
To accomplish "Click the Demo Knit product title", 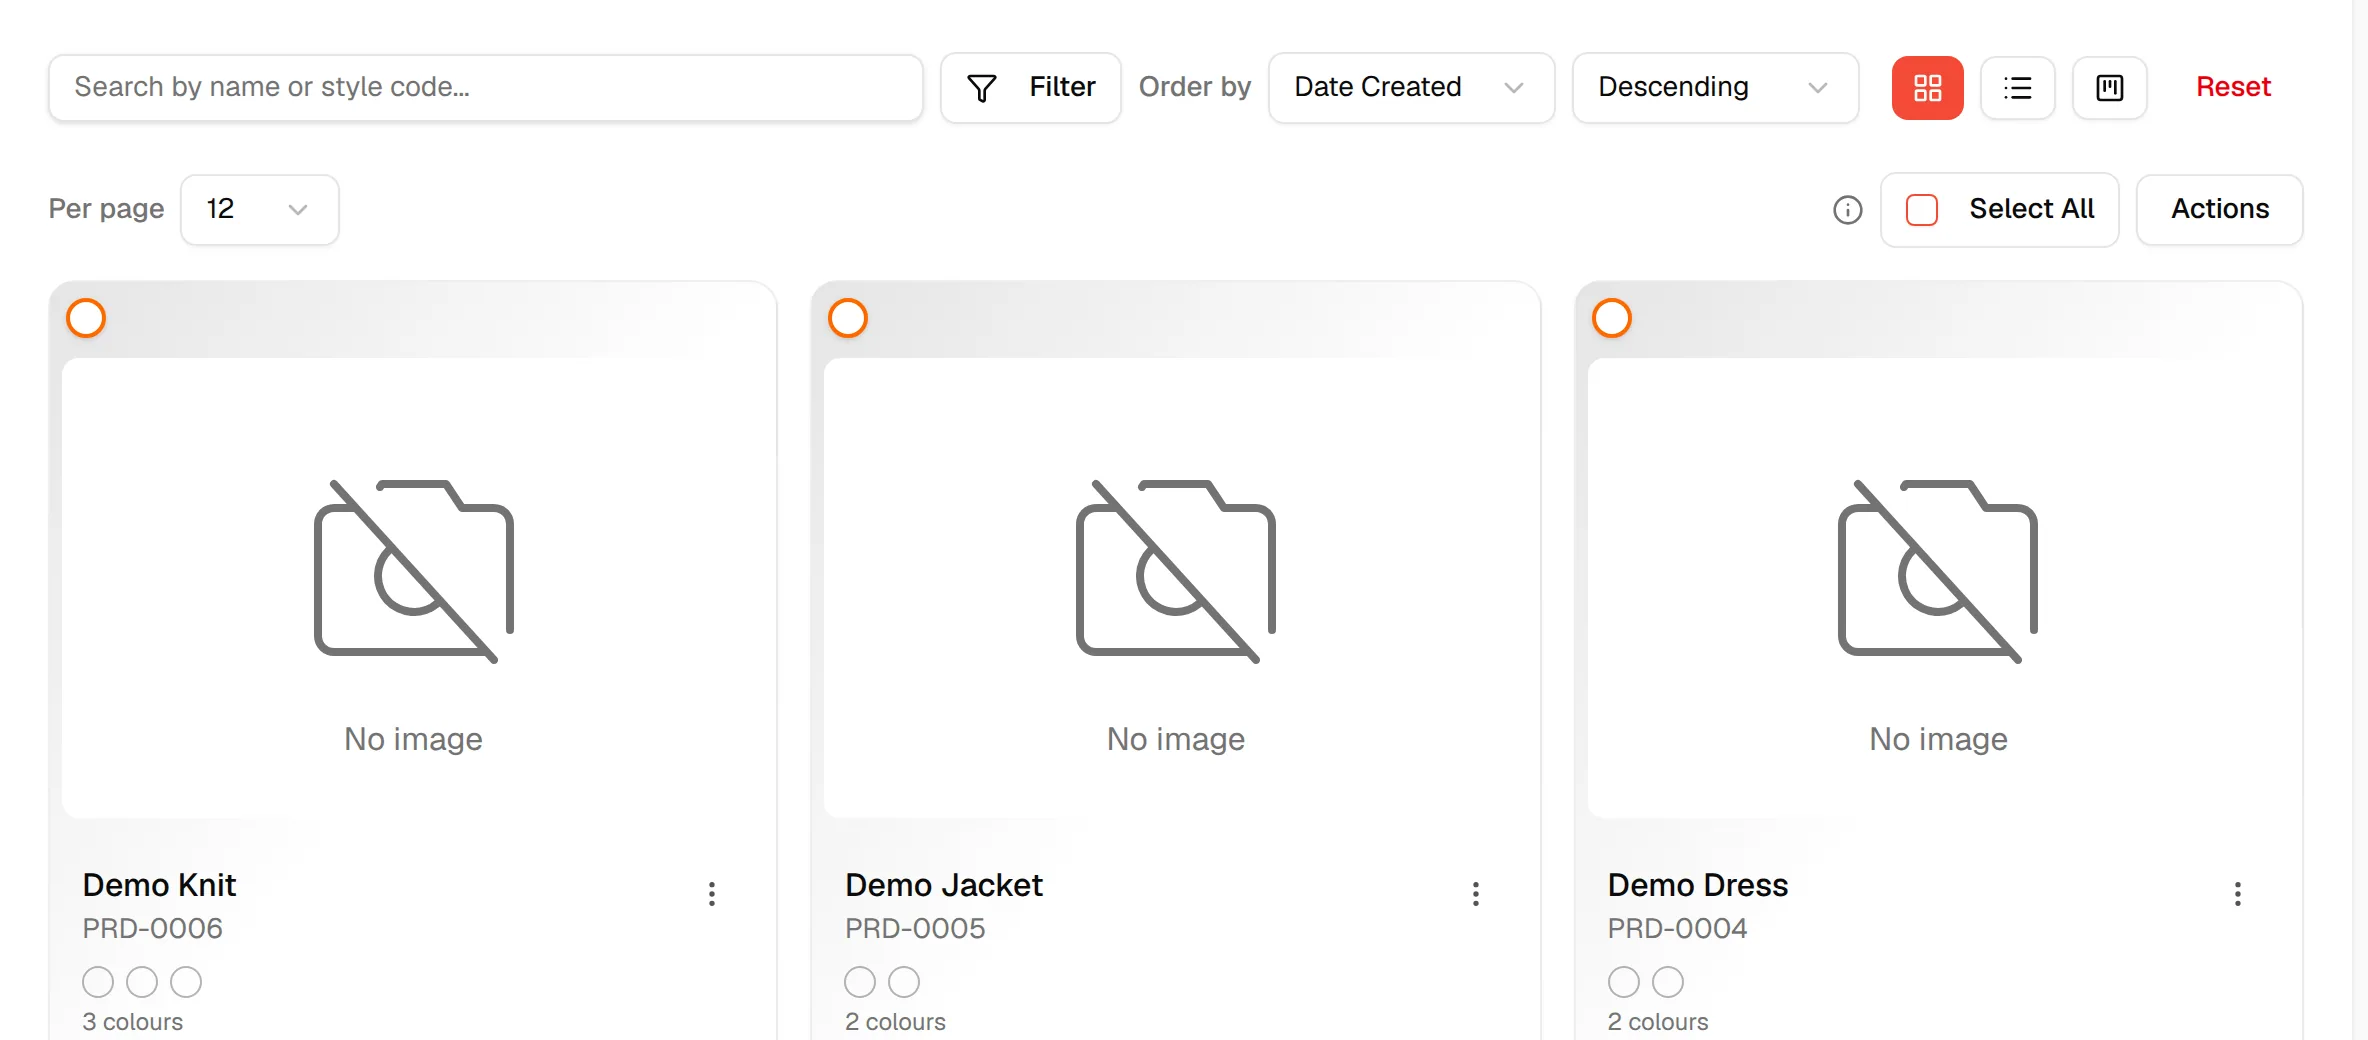I will click(x=159, y=885).
